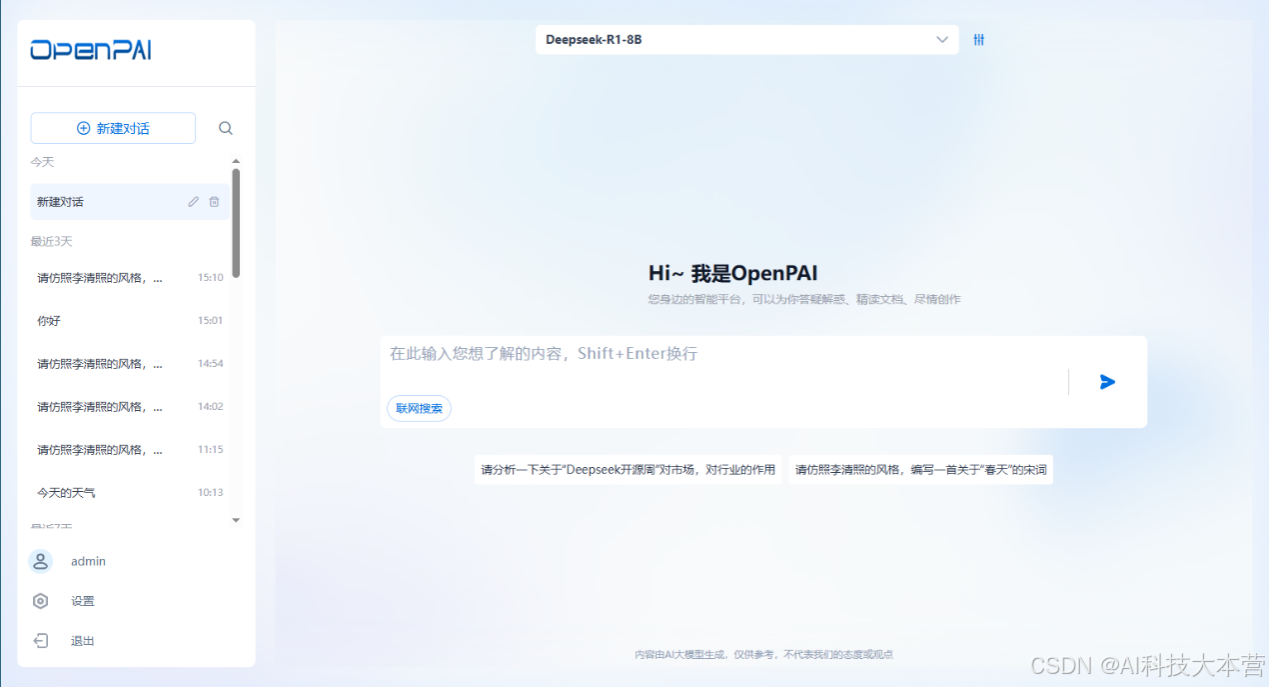Open the 你好 conversation
The height and width of the screenshot is (687, 1269).
tap(130, 321)
